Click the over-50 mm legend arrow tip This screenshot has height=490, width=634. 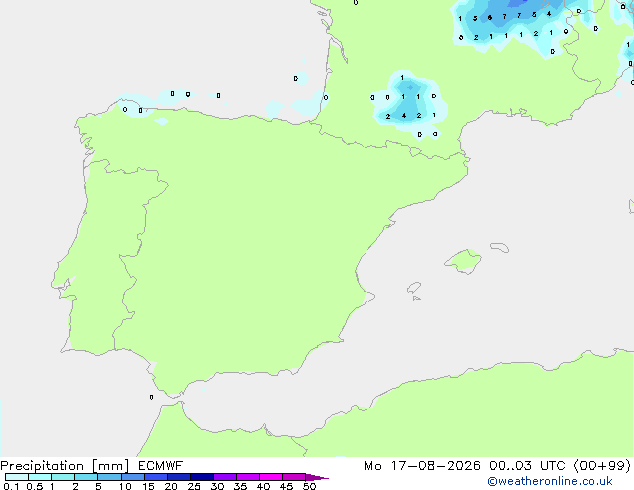click(317, 477)
